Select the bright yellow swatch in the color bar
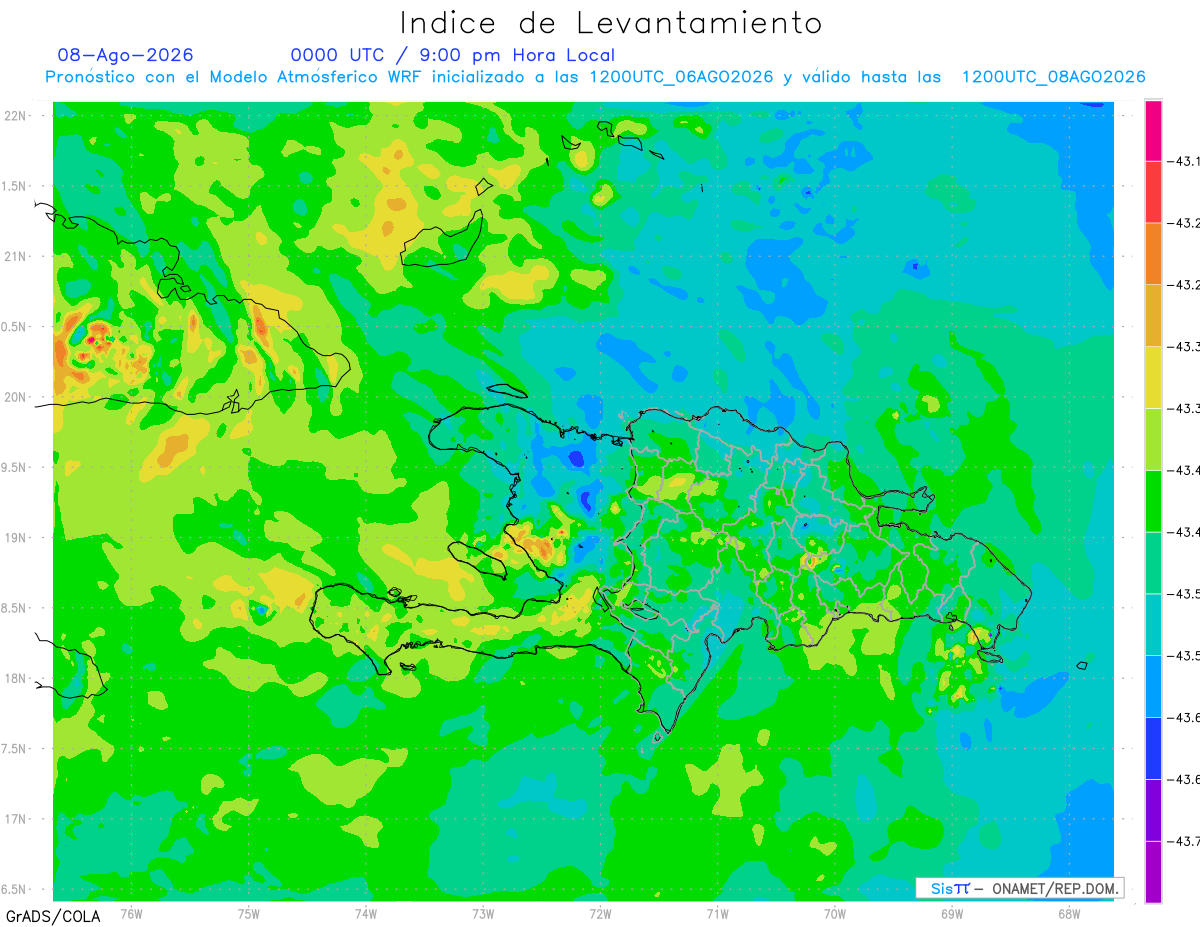Viewport: 1200px width, 927px height. 1153,378
